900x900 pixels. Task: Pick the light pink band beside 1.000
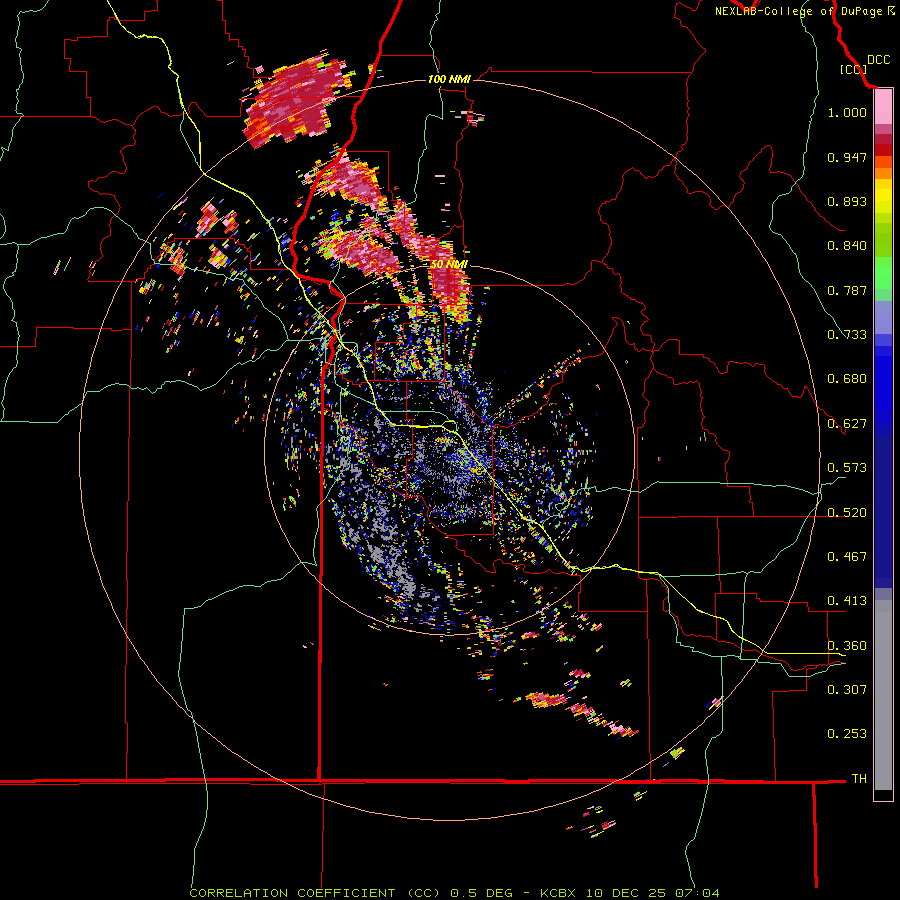click(883, 107)
